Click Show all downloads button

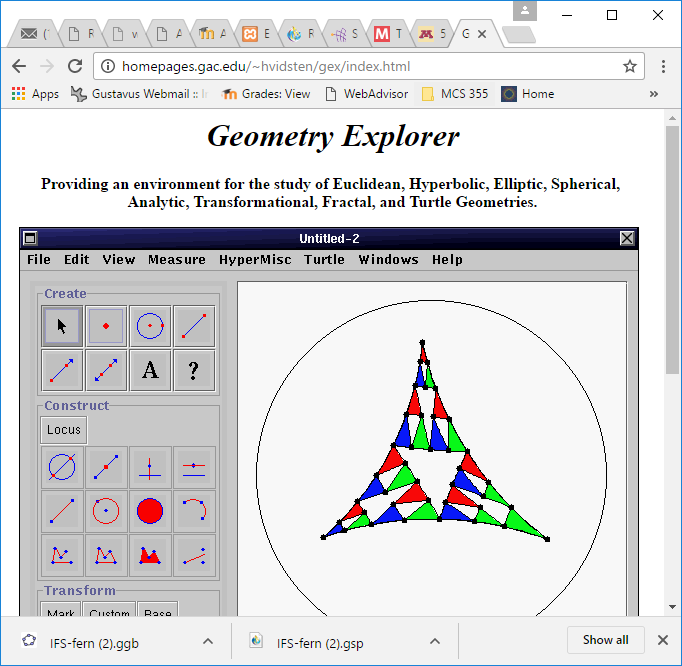pos(605,640)
